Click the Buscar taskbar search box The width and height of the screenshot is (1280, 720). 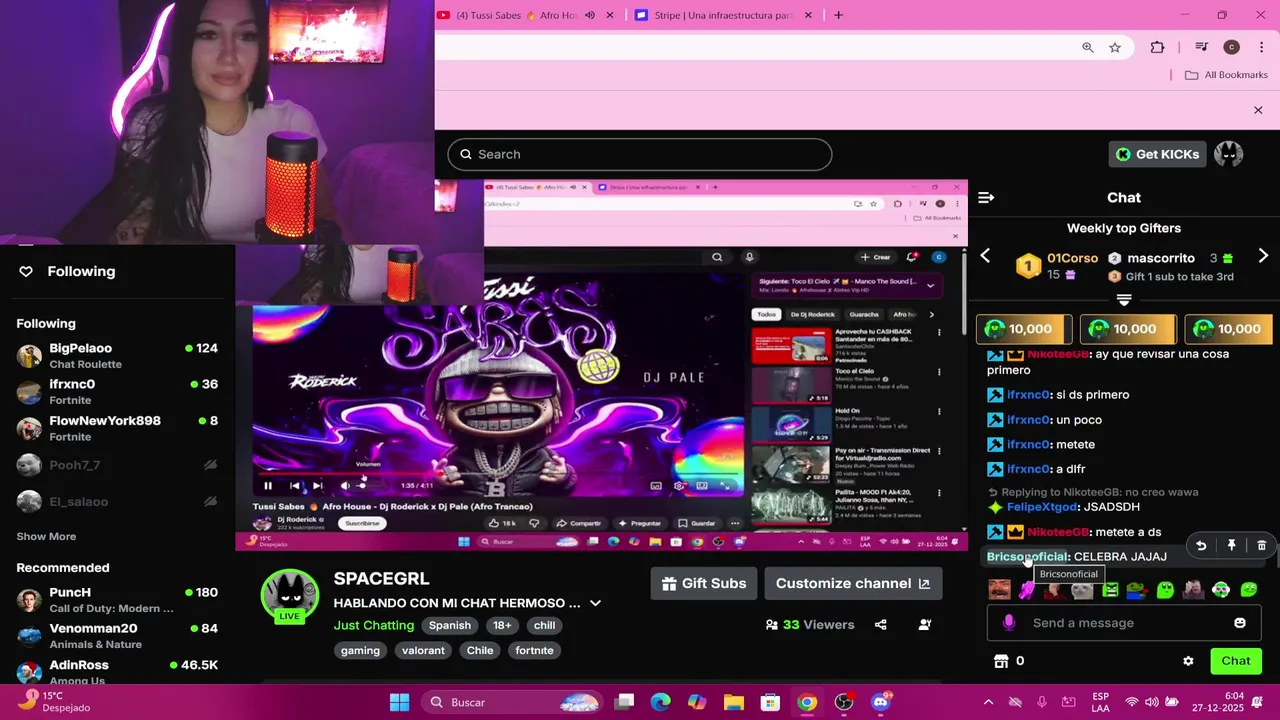coord(511,702)
